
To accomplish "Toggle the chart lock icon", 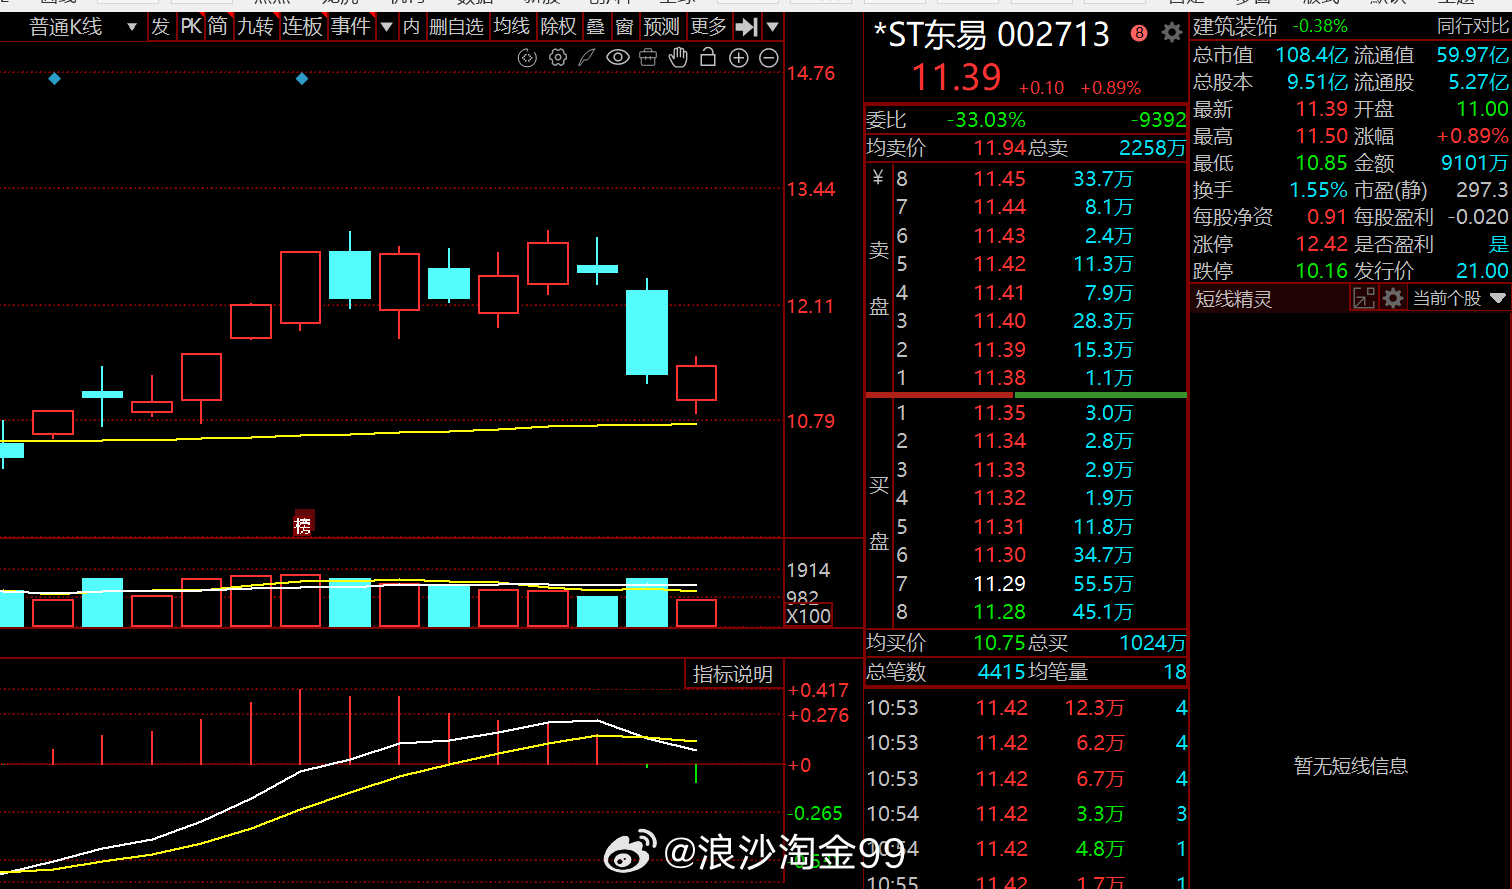I will coord(708,58).
